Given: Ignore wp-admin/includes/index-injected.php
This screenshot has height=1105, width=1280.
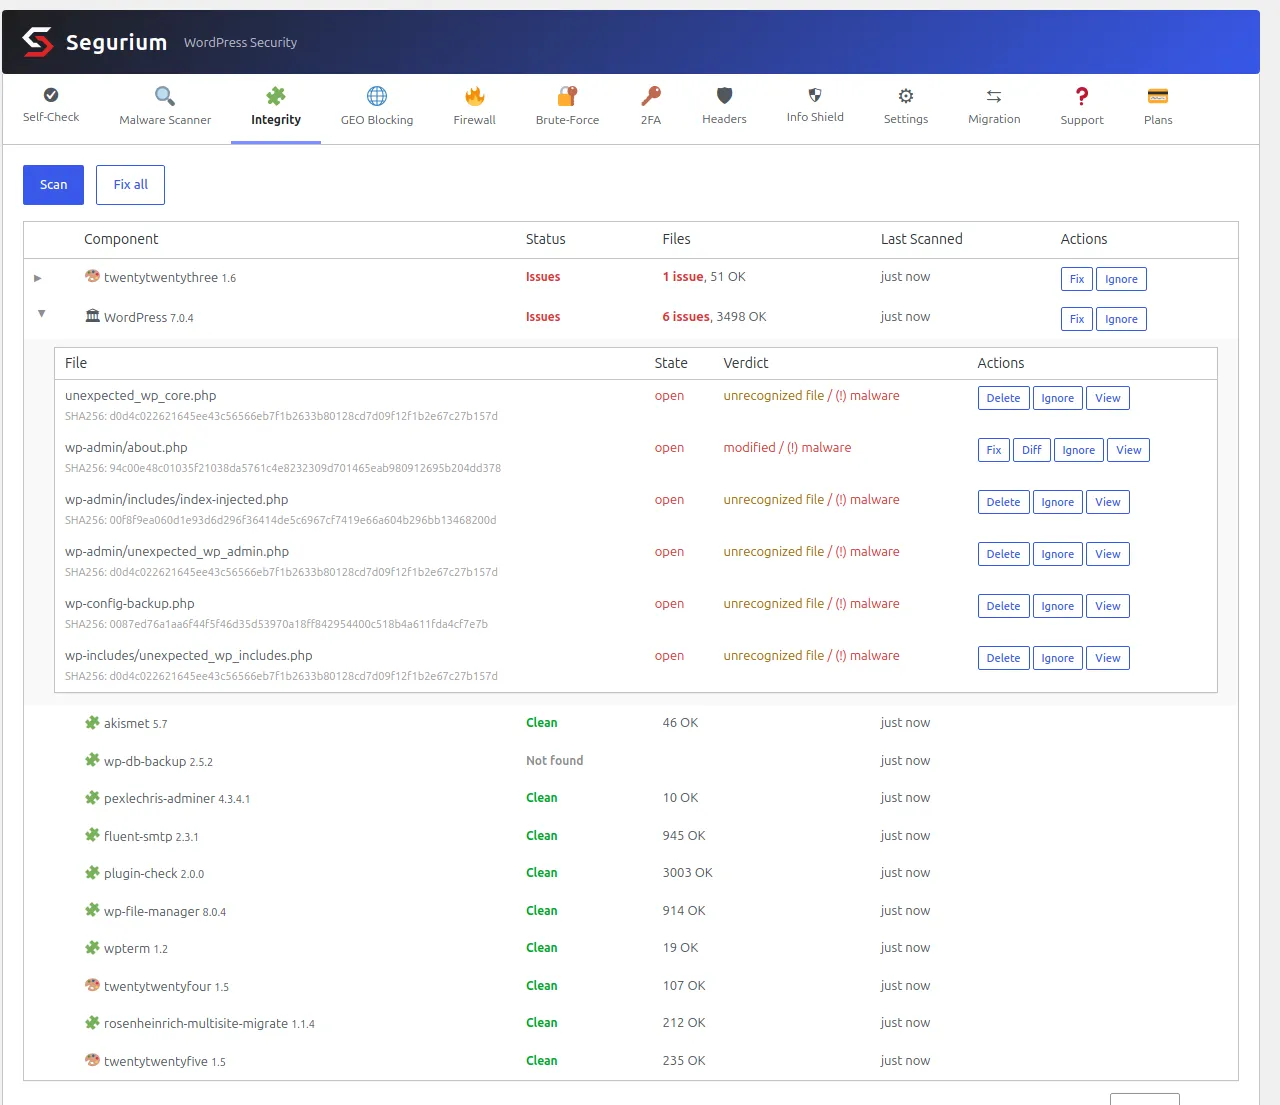Looking at the screenshot, I should pyautogui.click(x=1058, y=502).
